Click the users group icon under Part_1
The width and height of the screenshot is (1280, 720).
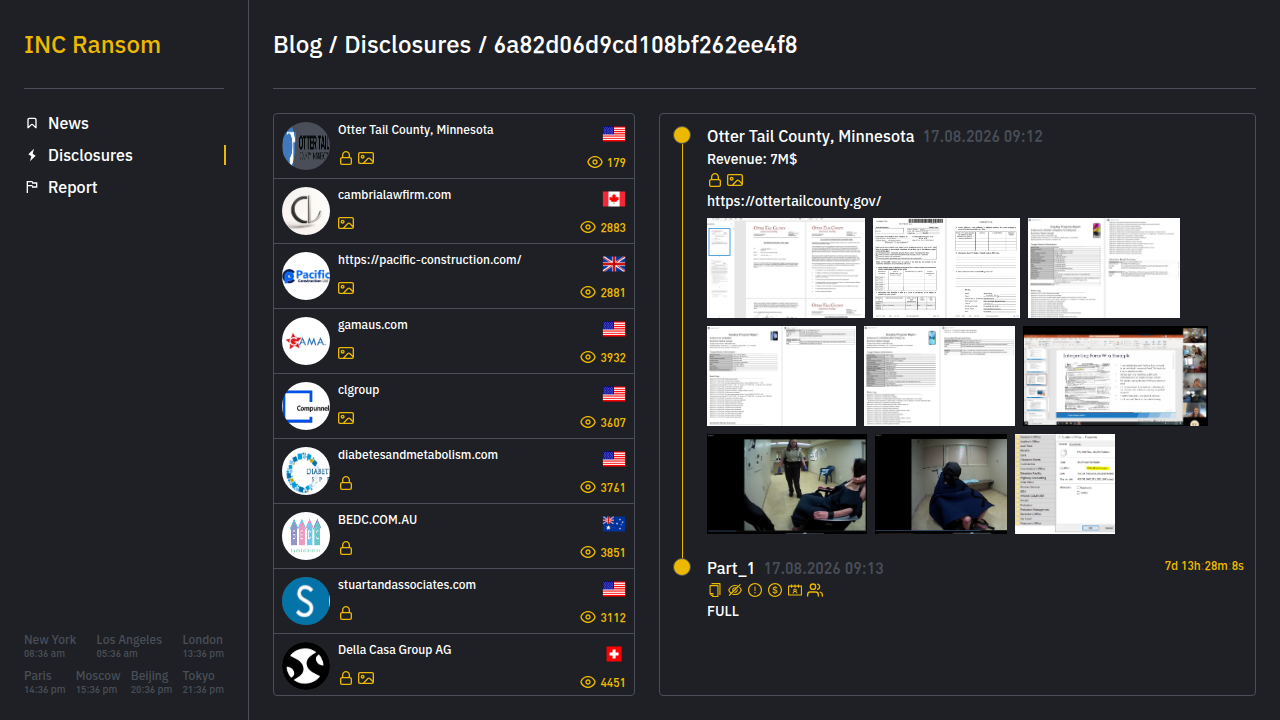(x=815, y=590)
